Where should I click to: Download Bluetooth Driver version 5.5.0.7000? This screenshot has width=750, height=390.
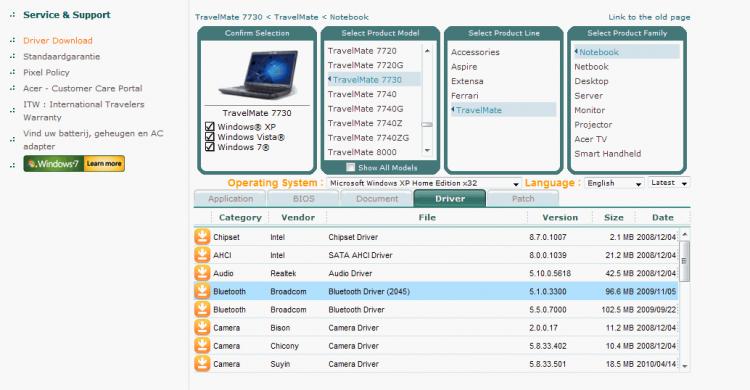click(202, 309)
